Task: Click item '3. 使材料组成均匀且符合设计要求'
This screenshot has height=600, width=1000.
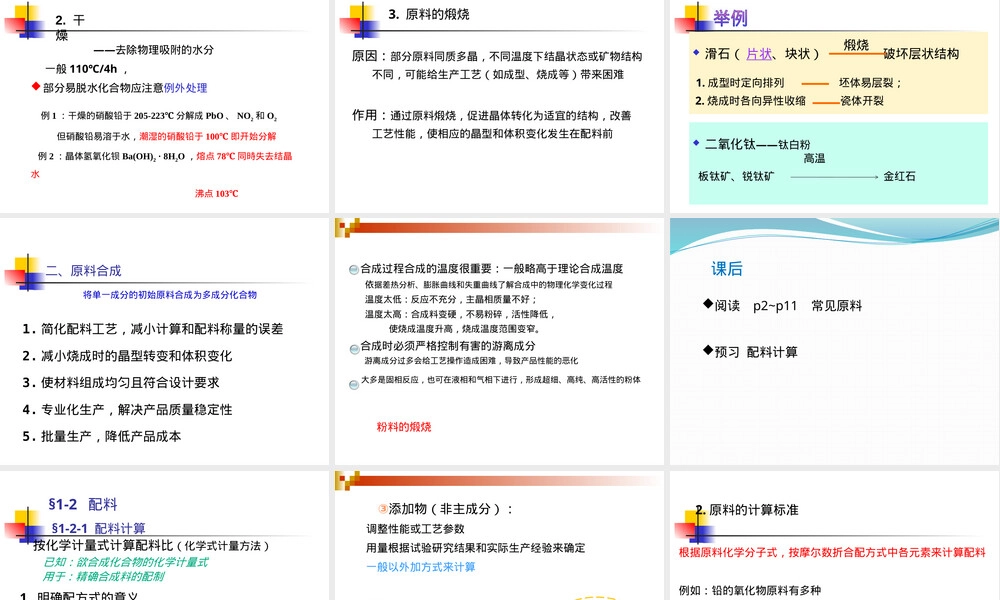Action: [x=121, y=383]
